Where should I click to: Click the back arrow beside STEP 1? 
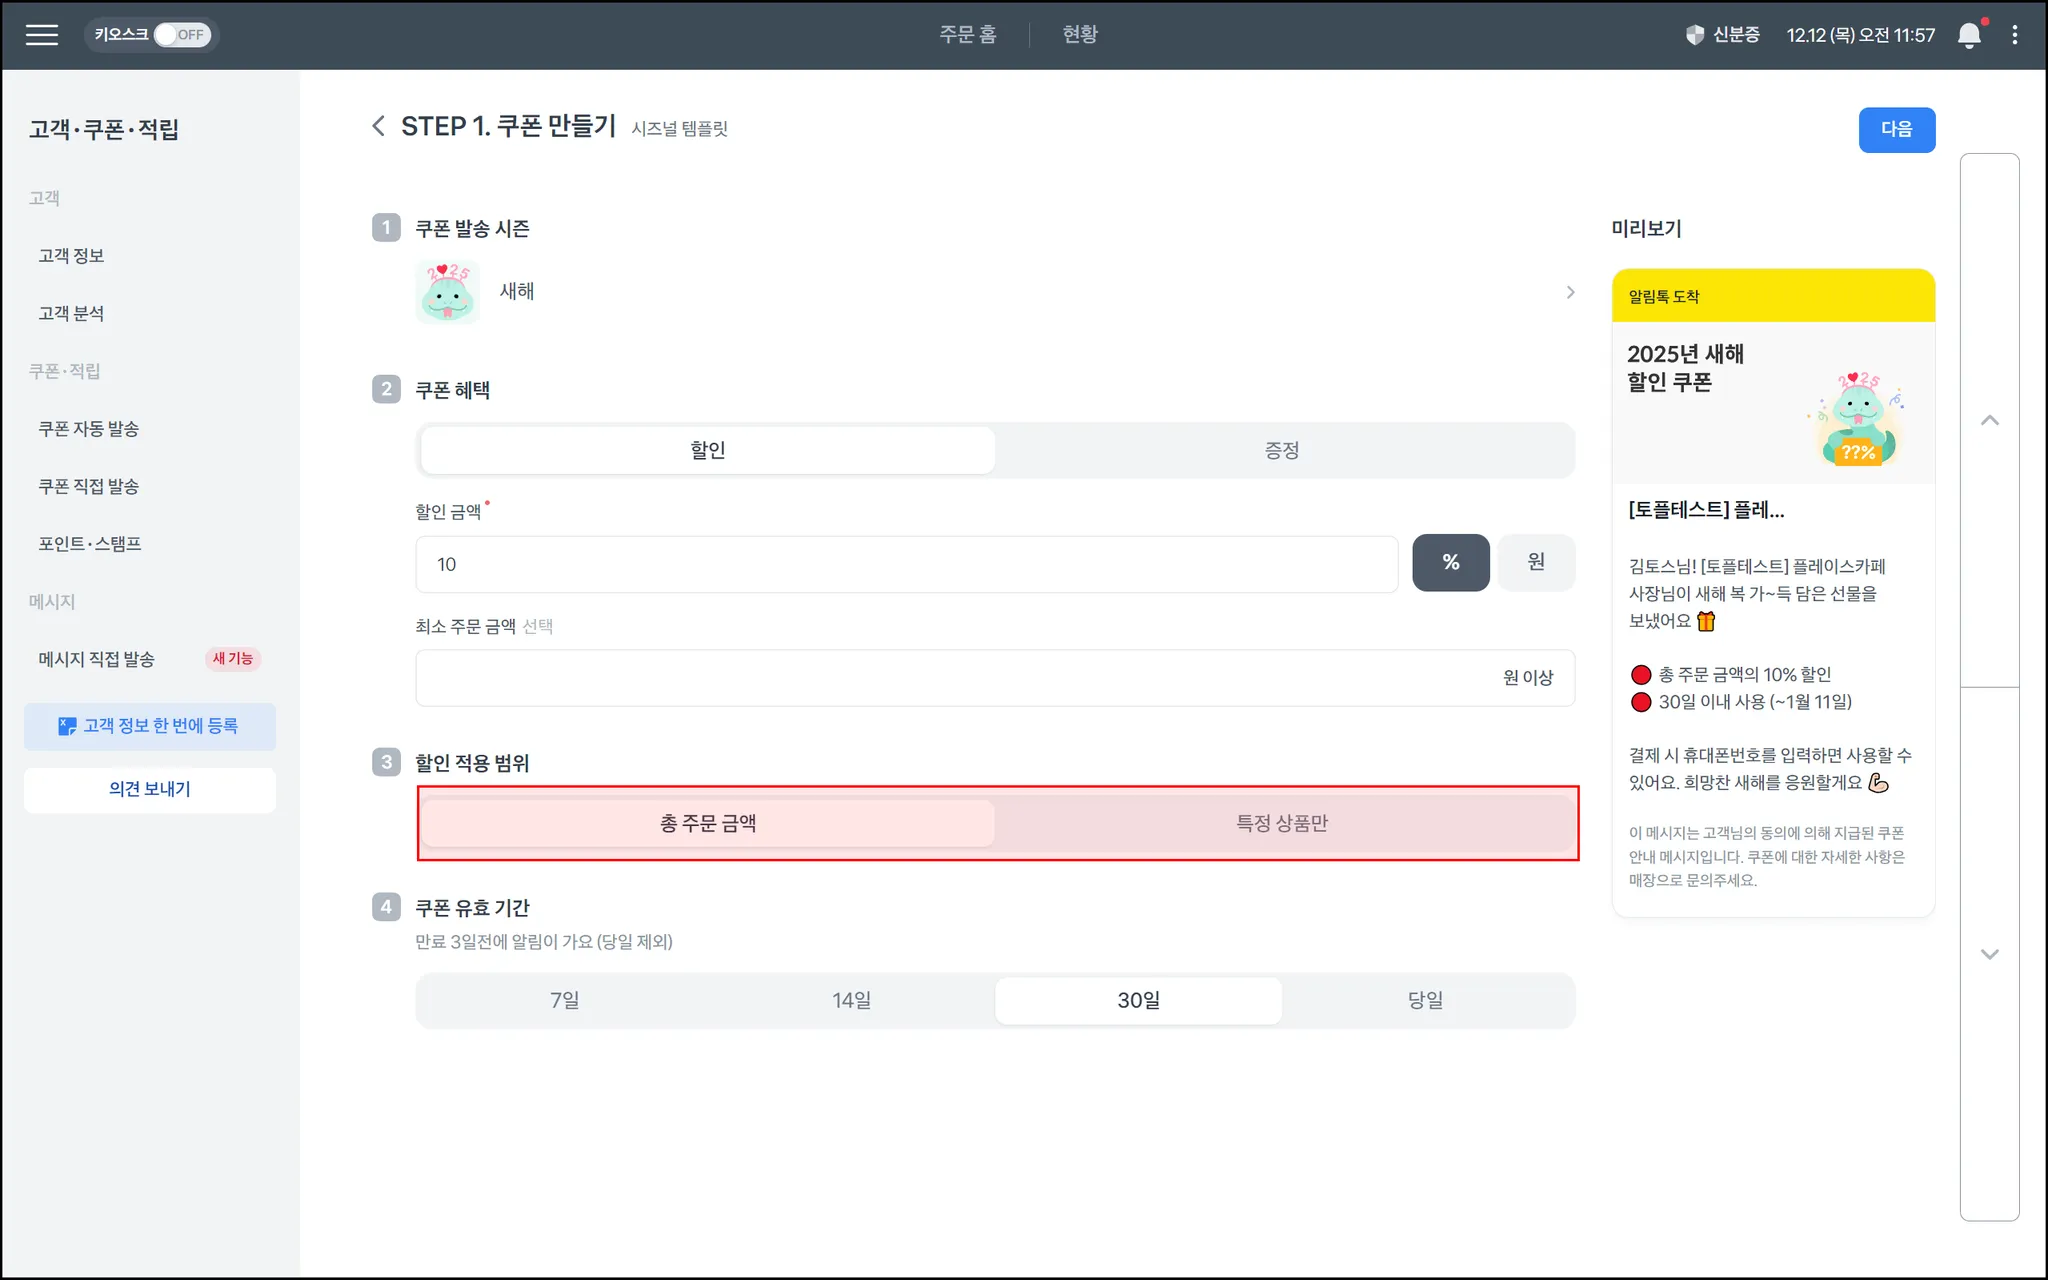pos(378,126)
